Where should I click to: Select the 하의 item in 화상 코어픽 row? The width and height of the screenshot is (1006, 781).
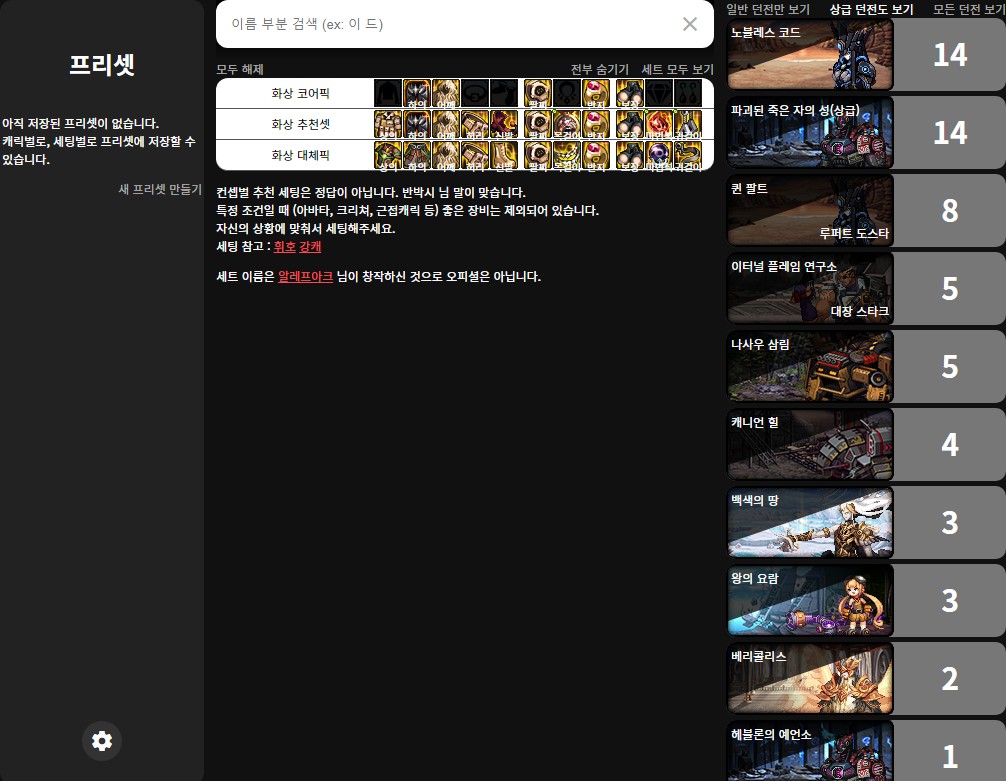click(x=417, y=94)
